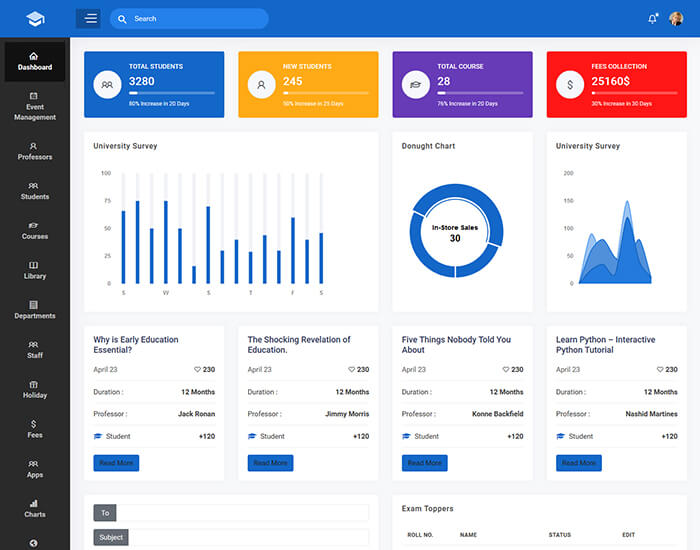Toggle the hamburger sidebar menu button
This screenshot has height=550, width=700.
click(x=88, y=18)
